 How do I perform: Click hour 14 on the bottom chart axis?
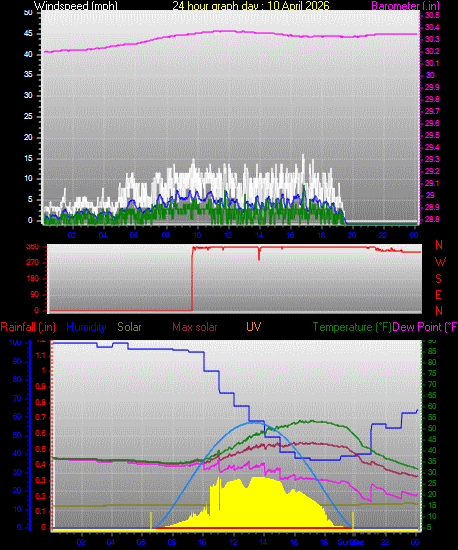click(x=264, y=542)
